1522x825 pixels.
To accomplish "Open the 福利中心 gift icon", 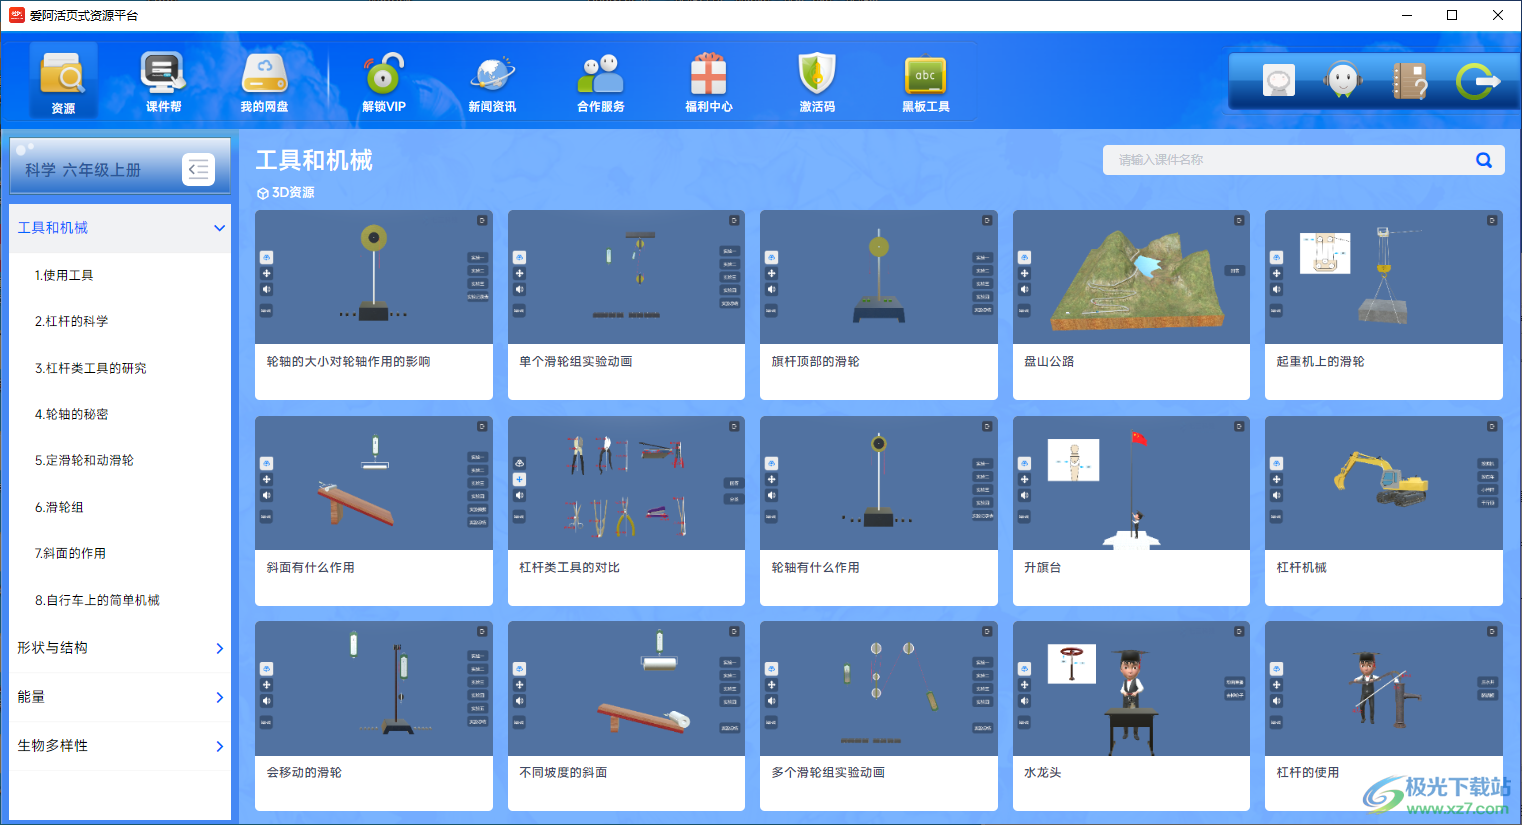I will [708, 80].
